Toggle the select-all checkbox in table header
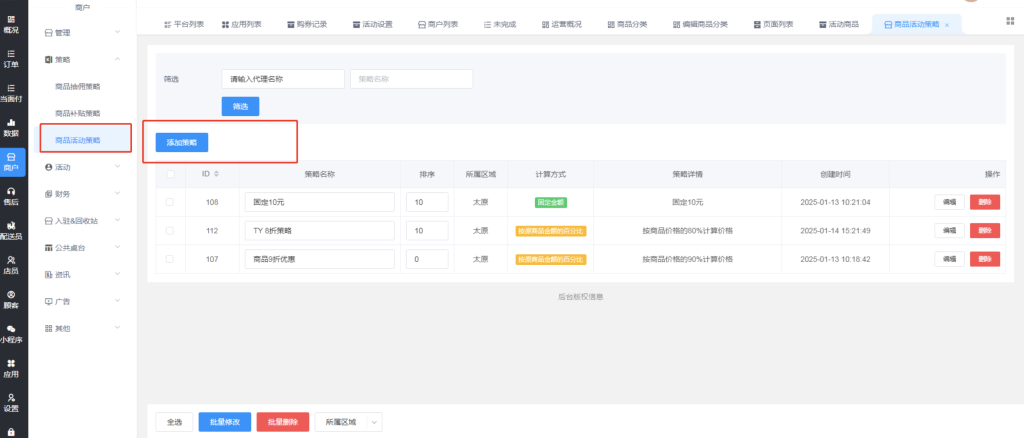1024x438 pixels. pos(169,174)
